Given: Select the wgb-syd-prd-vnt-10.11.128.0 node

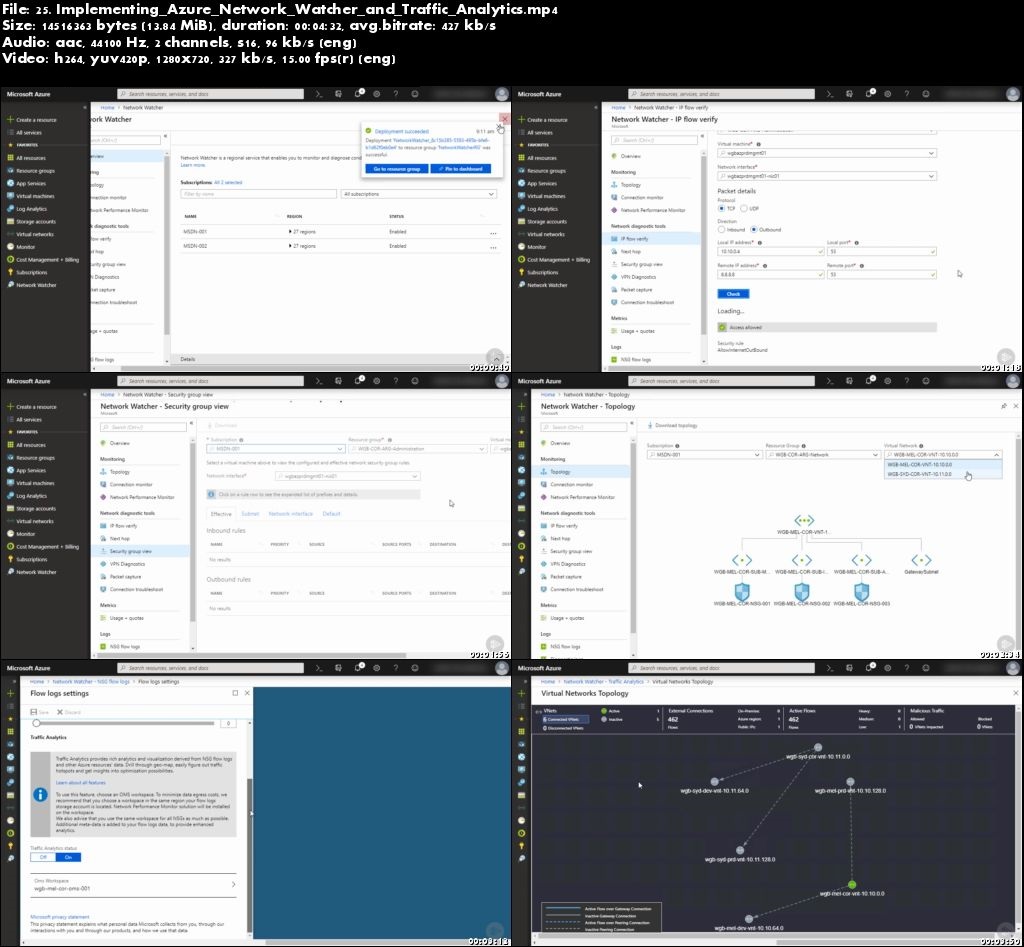Looking at the screenshot, I should (x=740, y=850).
